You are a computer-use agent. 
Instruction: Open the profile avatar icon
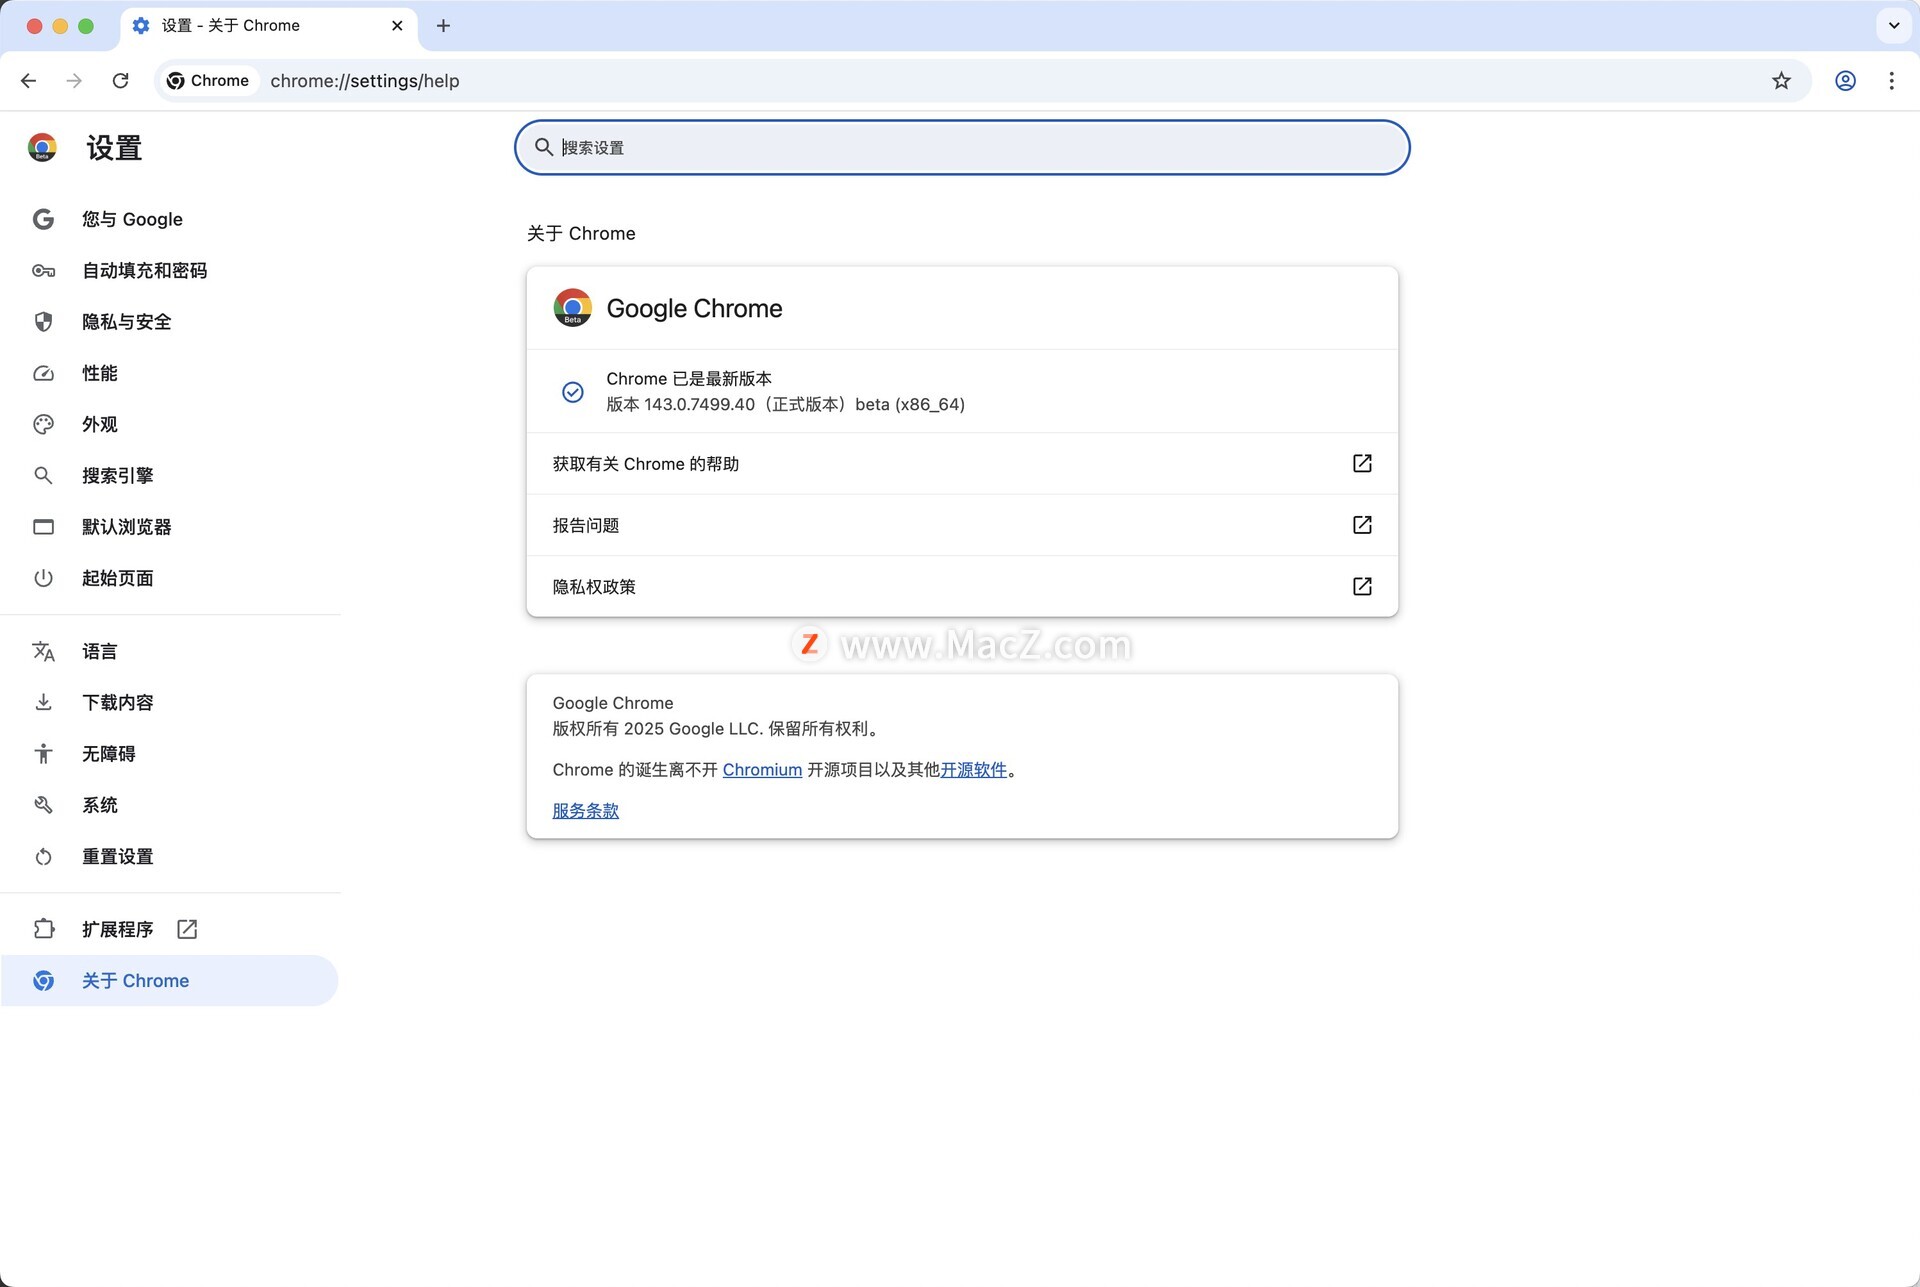tap(1845, 81)
